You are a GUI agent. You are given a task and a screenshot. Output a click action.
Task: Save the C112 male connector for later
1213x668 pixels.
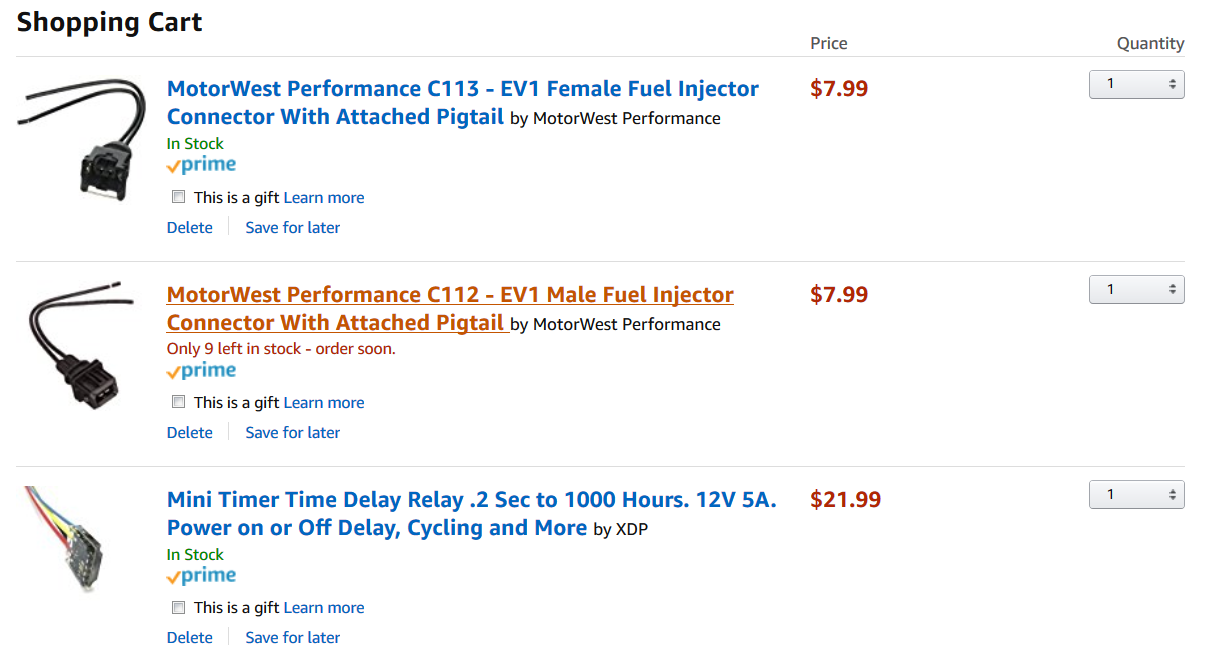(x=293, y=433)
